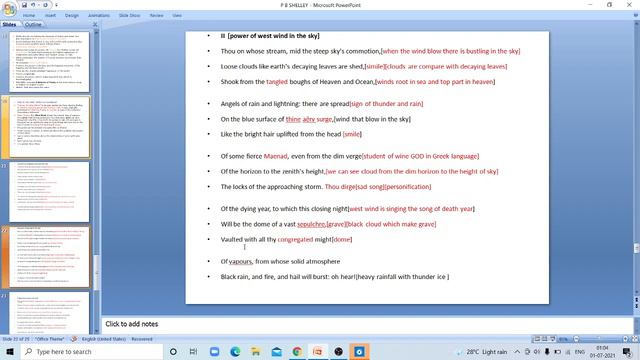Open PowerPoint taskbar icon
Image resolution: width=640 pixels, height=360 pixels.
[318, 351]
